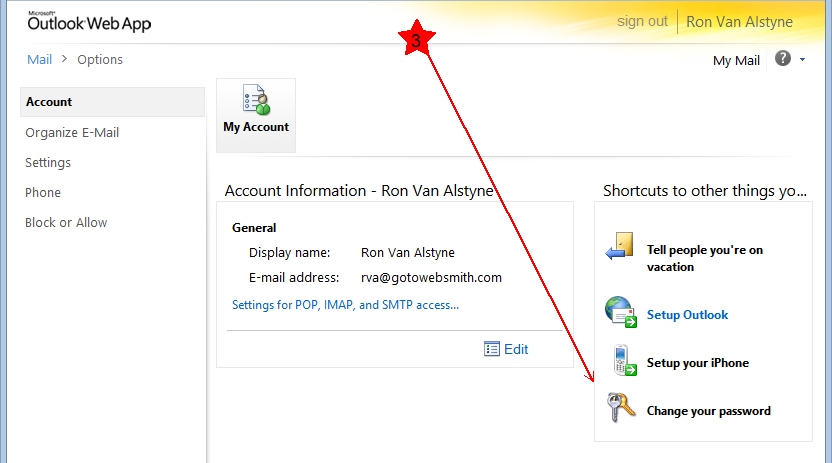Click the vacation auto-reply arrow icon
832x463 pixels.
coord(619,246)
